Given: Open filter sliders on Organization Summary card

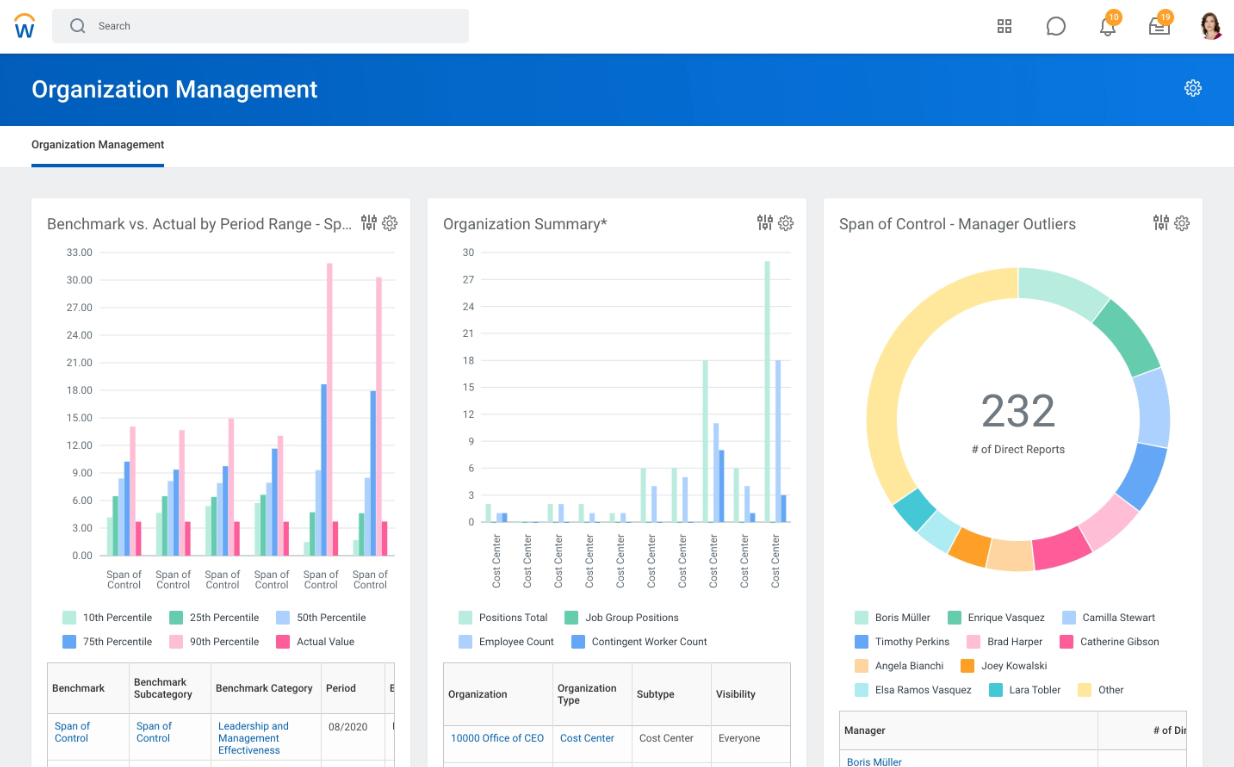Looking at the screenshot, I should click(765, 223).
